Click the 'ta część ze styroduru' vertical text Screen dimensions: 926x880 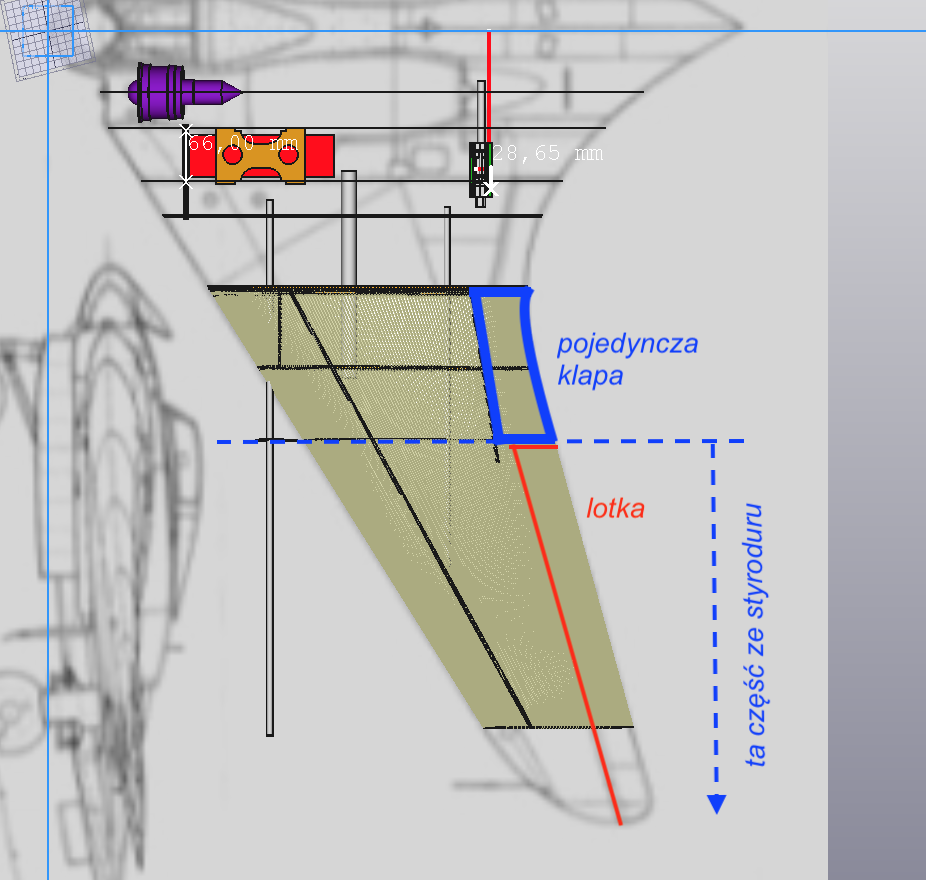[x=757, y=635]
